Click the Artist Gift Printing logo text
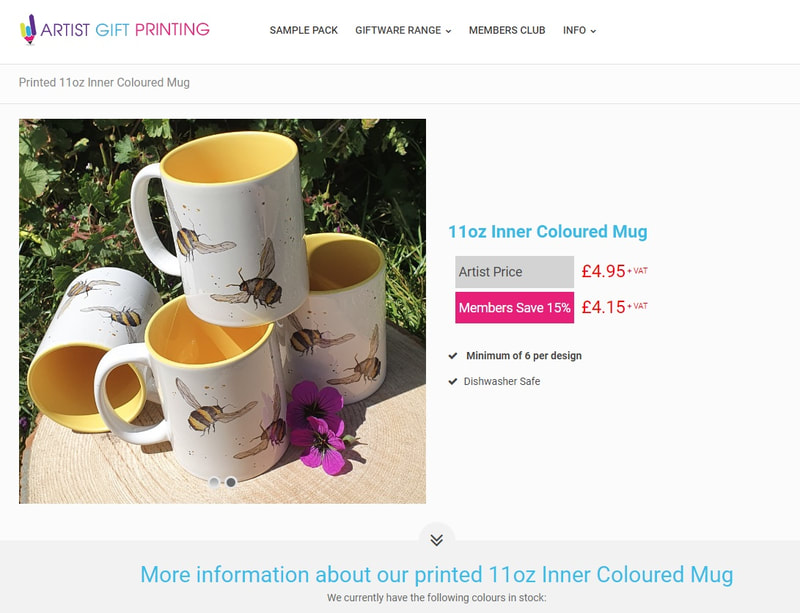The width and height of the screenshot is (800, 613). [x=125, y=30]
